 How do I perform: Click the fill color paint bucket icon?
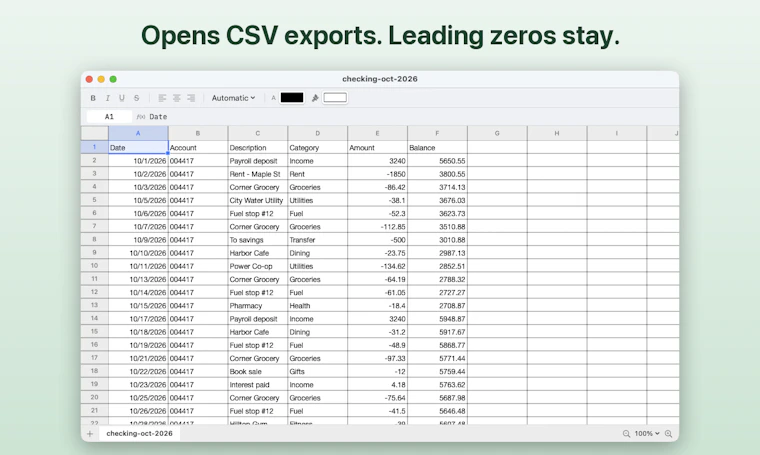tap(315, 98)
